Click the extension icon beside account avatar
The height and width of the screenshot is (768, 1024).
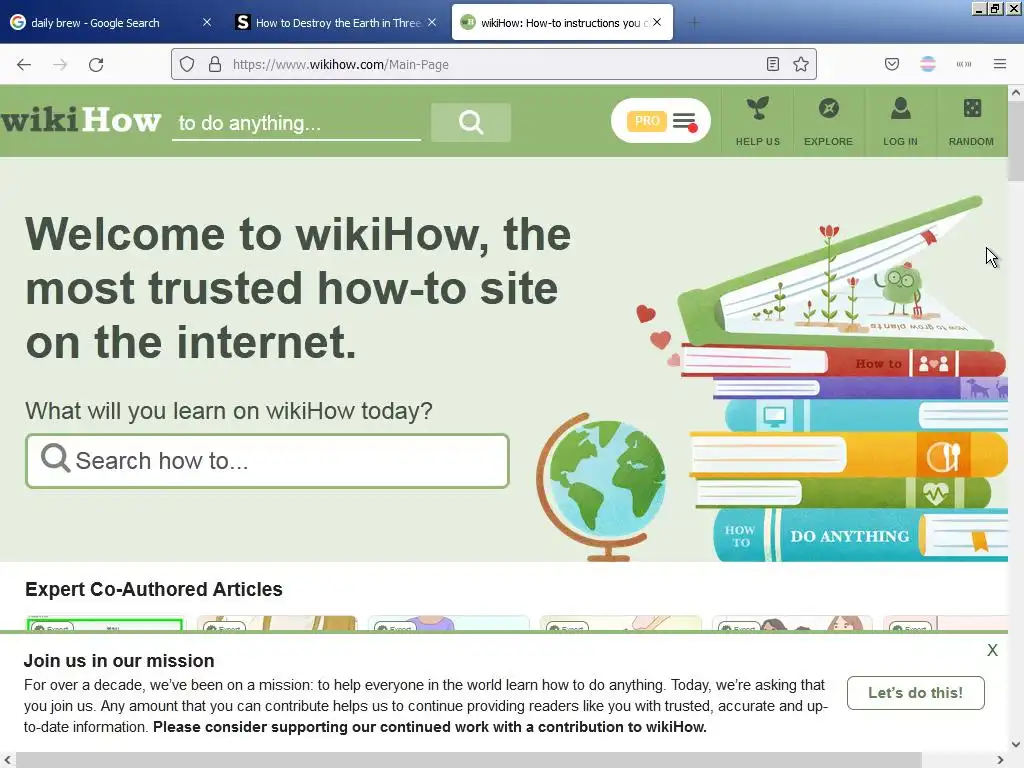click(x=963, y=64)
